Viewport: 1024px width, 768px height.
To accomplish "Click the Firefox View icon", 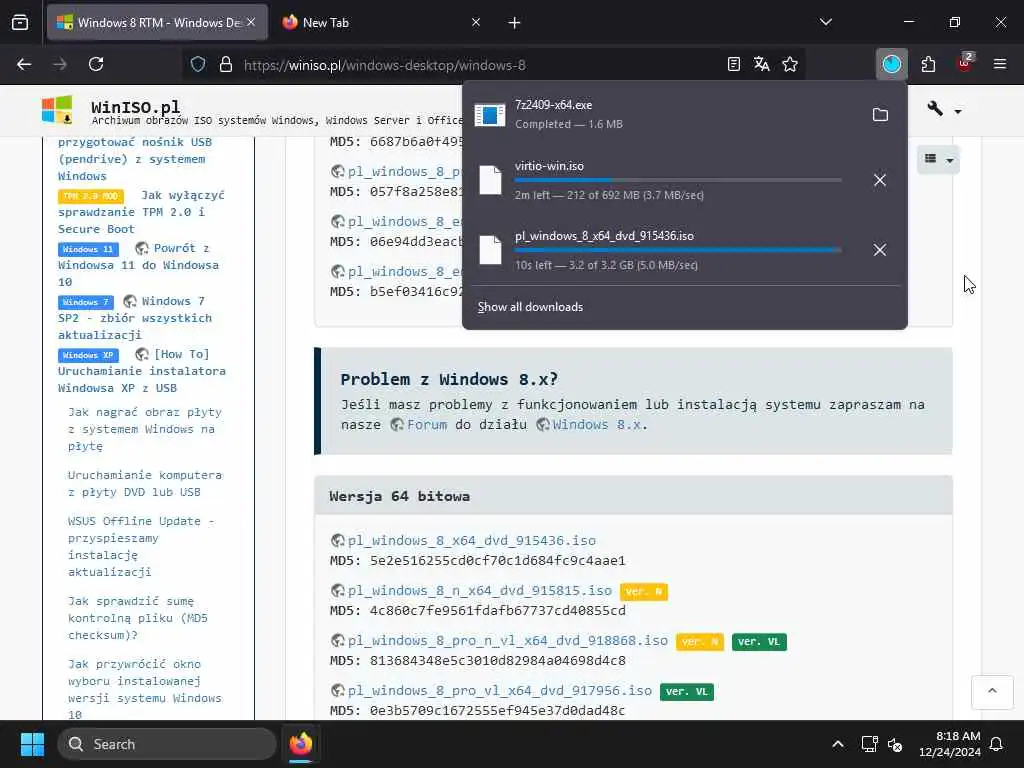I will click(x=20, y=22).
